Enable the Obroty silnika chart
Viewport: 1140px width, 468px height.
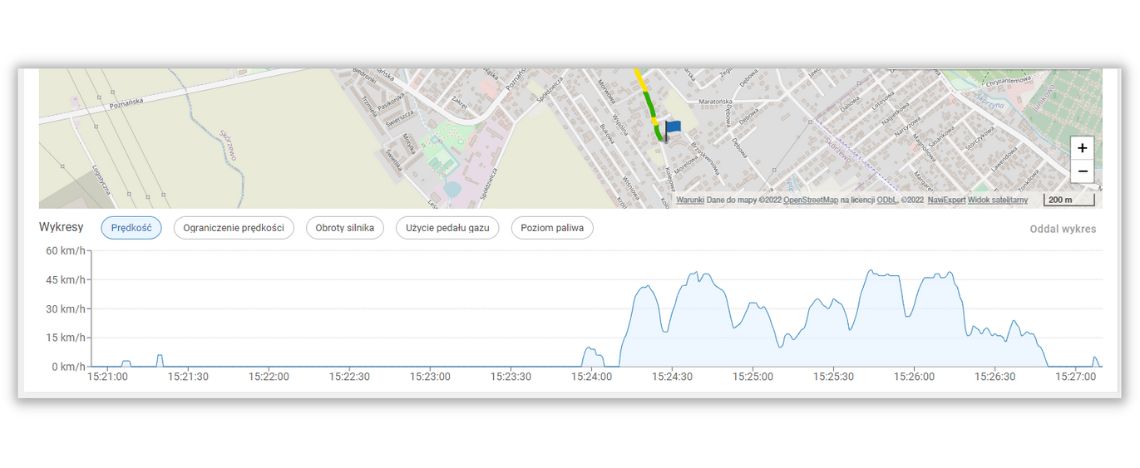tap(344, 228)
